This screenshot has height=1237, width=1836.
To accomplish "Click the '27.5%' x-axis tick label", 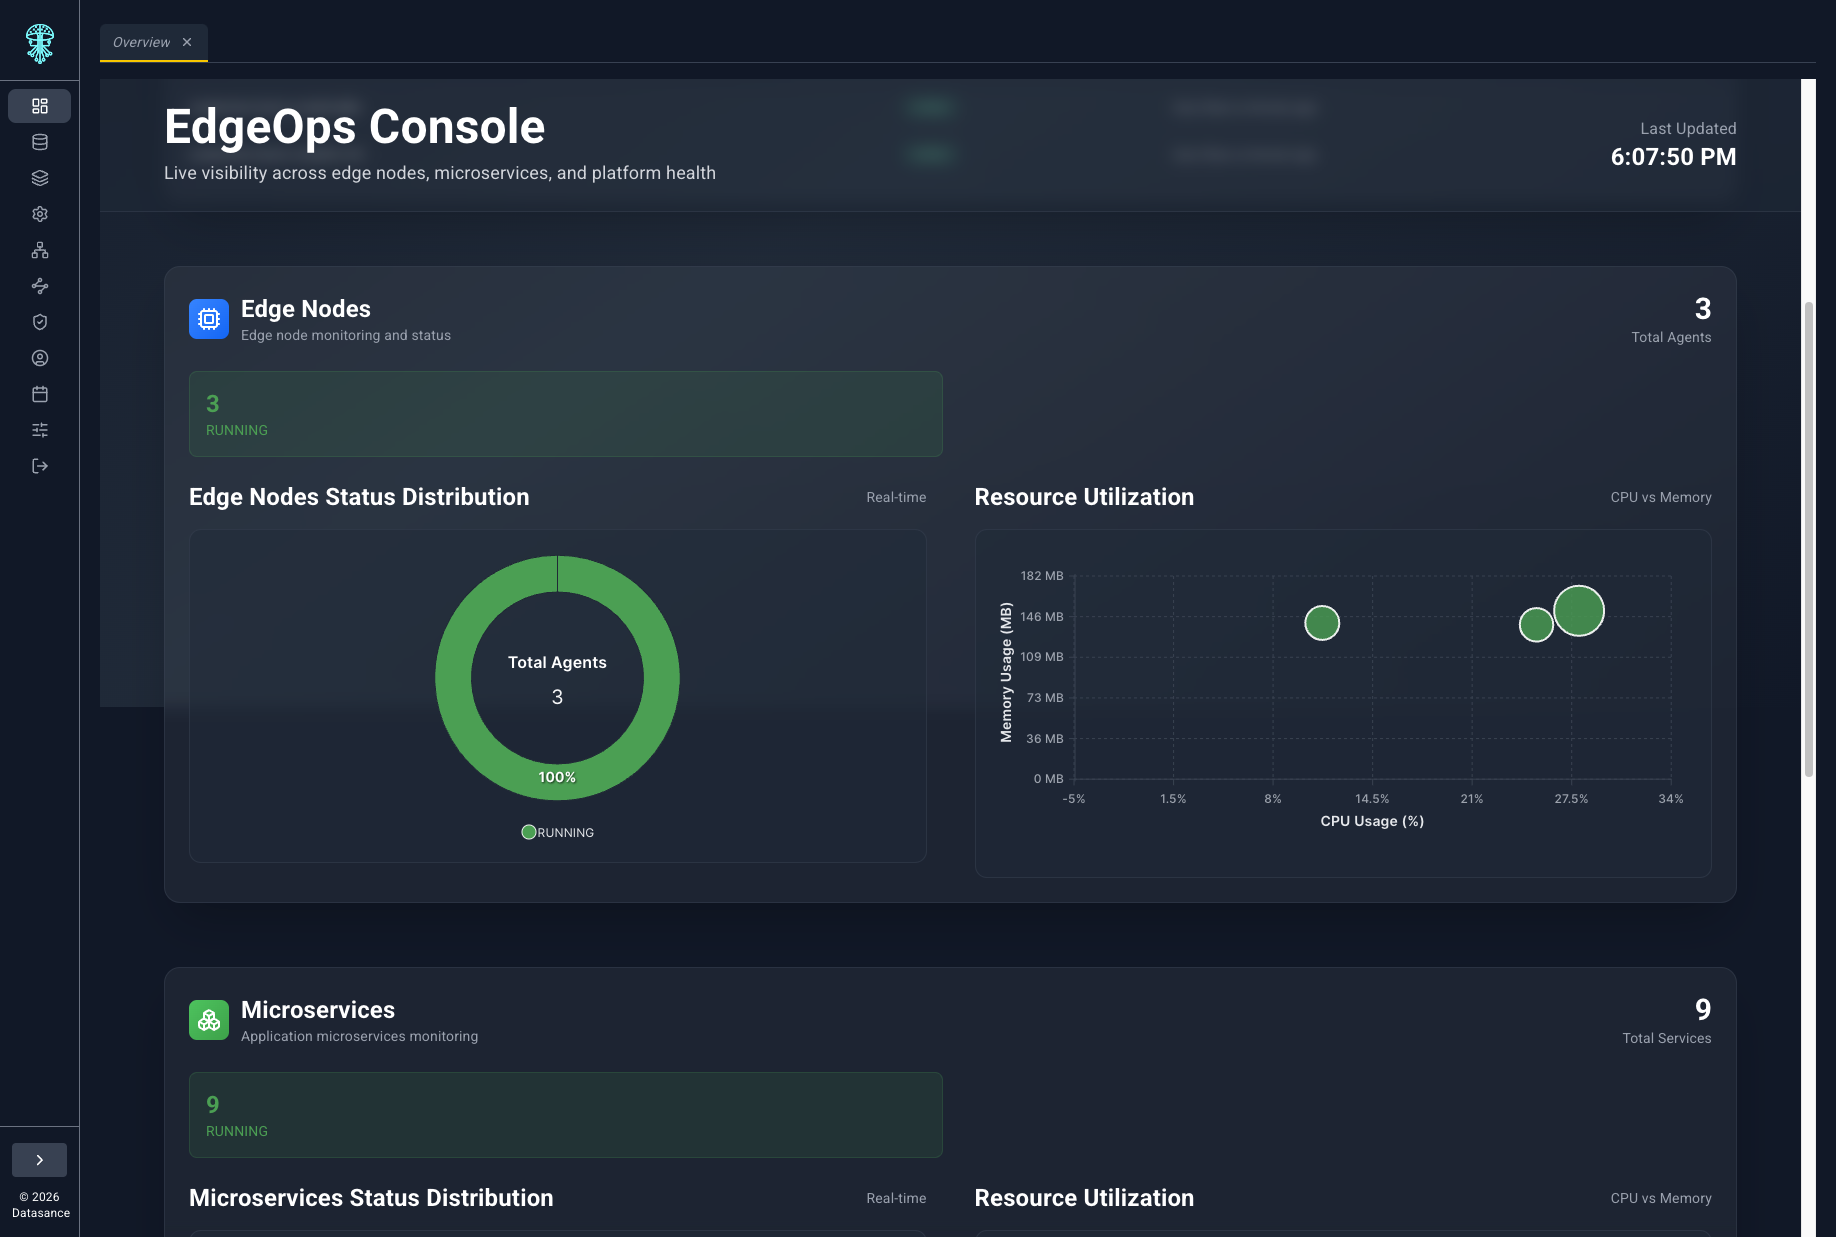I will tap(1571, 799).
